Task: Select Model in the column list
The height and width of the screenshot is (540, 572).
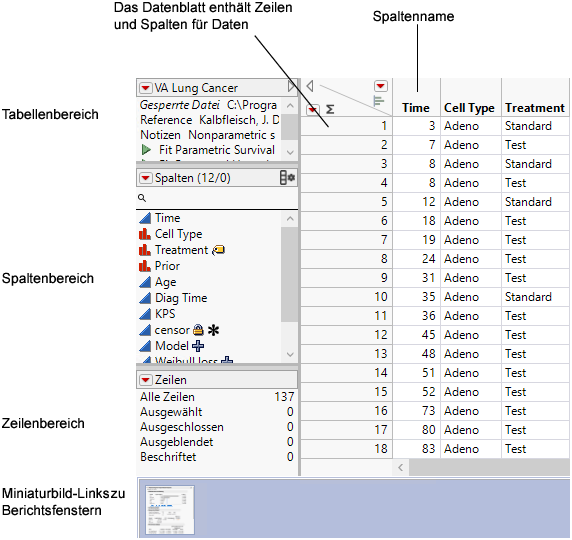Action: 171,346
